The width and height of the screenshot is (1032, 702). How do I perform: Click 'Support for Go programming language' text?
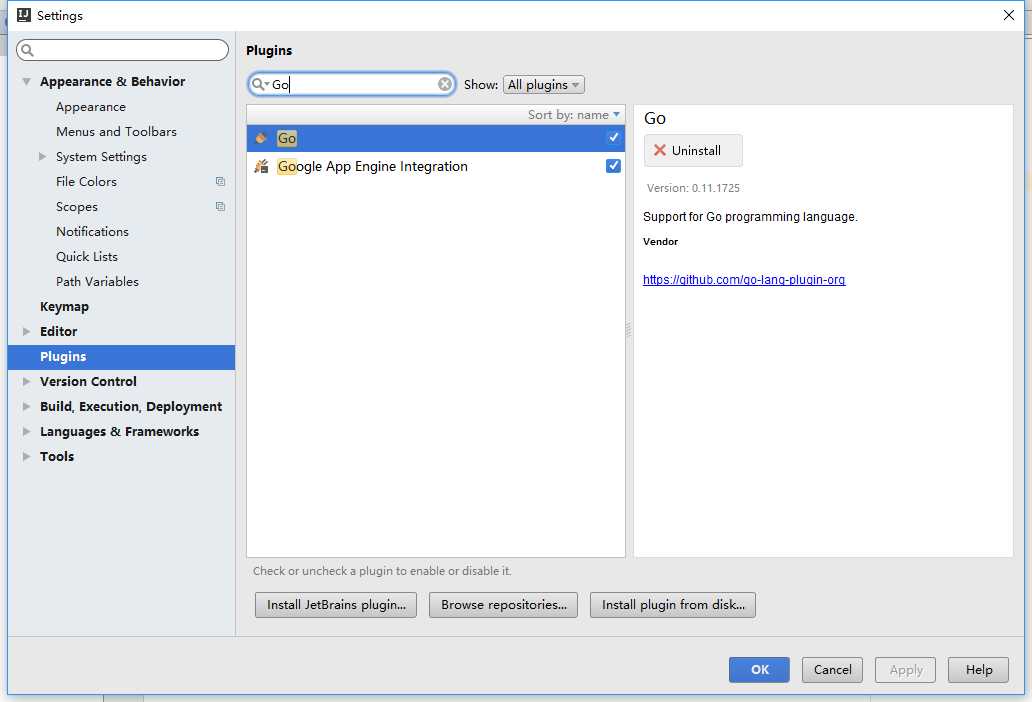(x=750, y=216)
